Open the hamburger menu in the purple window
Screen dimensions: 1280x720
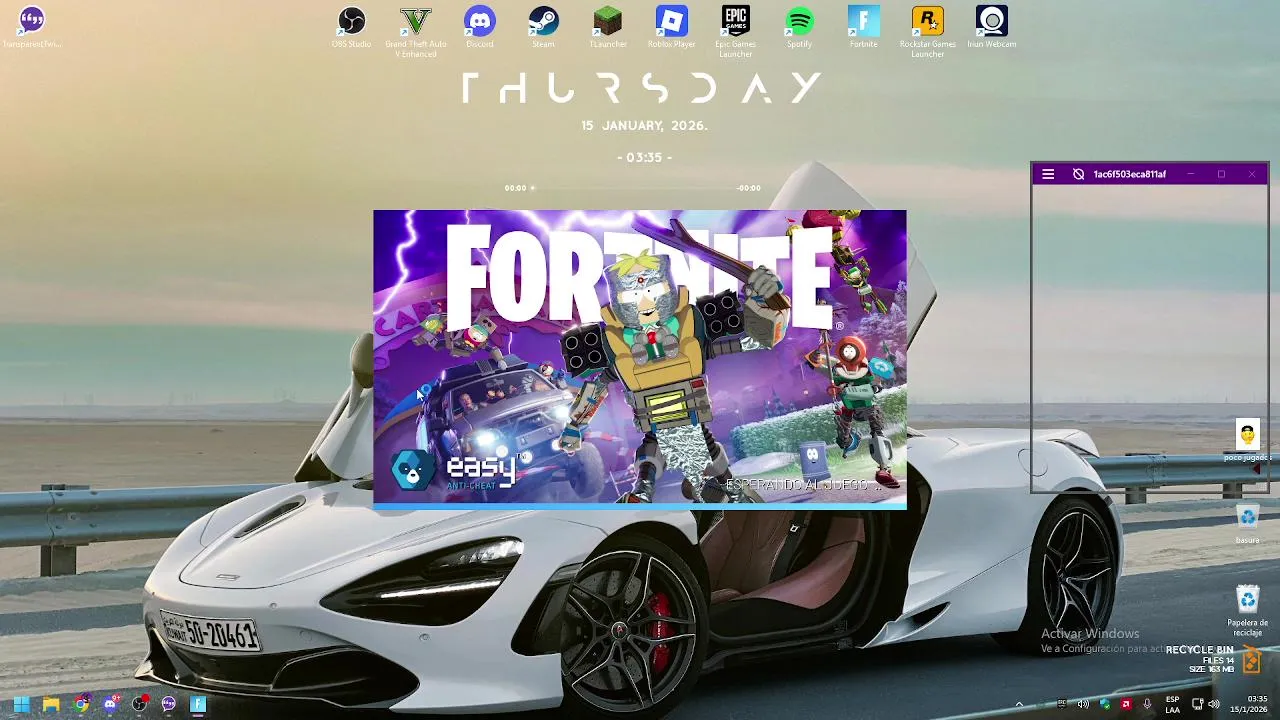pos(1048,174)
